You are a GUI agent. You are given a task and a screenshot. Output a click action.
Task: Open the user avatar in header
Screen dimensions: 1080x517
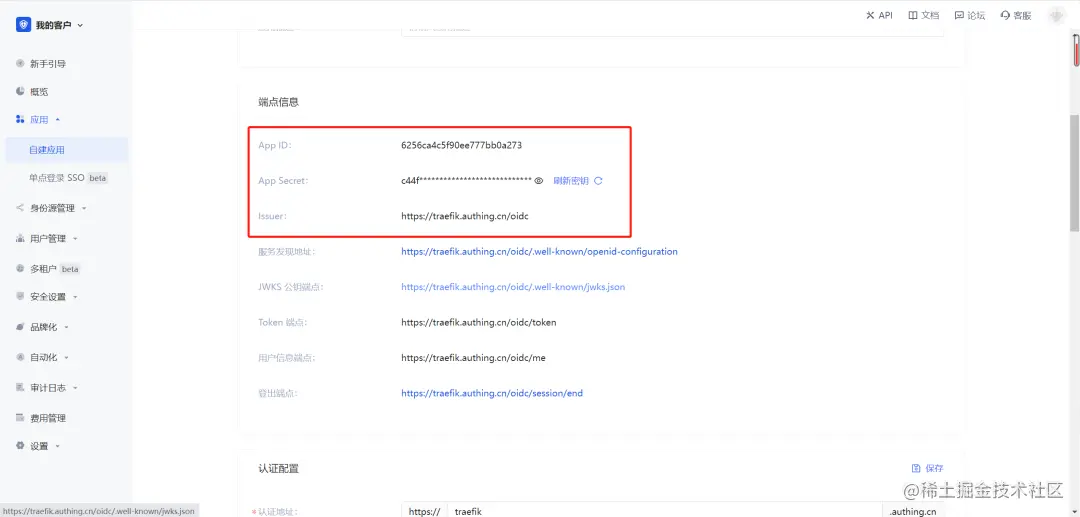click(1055, 15)
